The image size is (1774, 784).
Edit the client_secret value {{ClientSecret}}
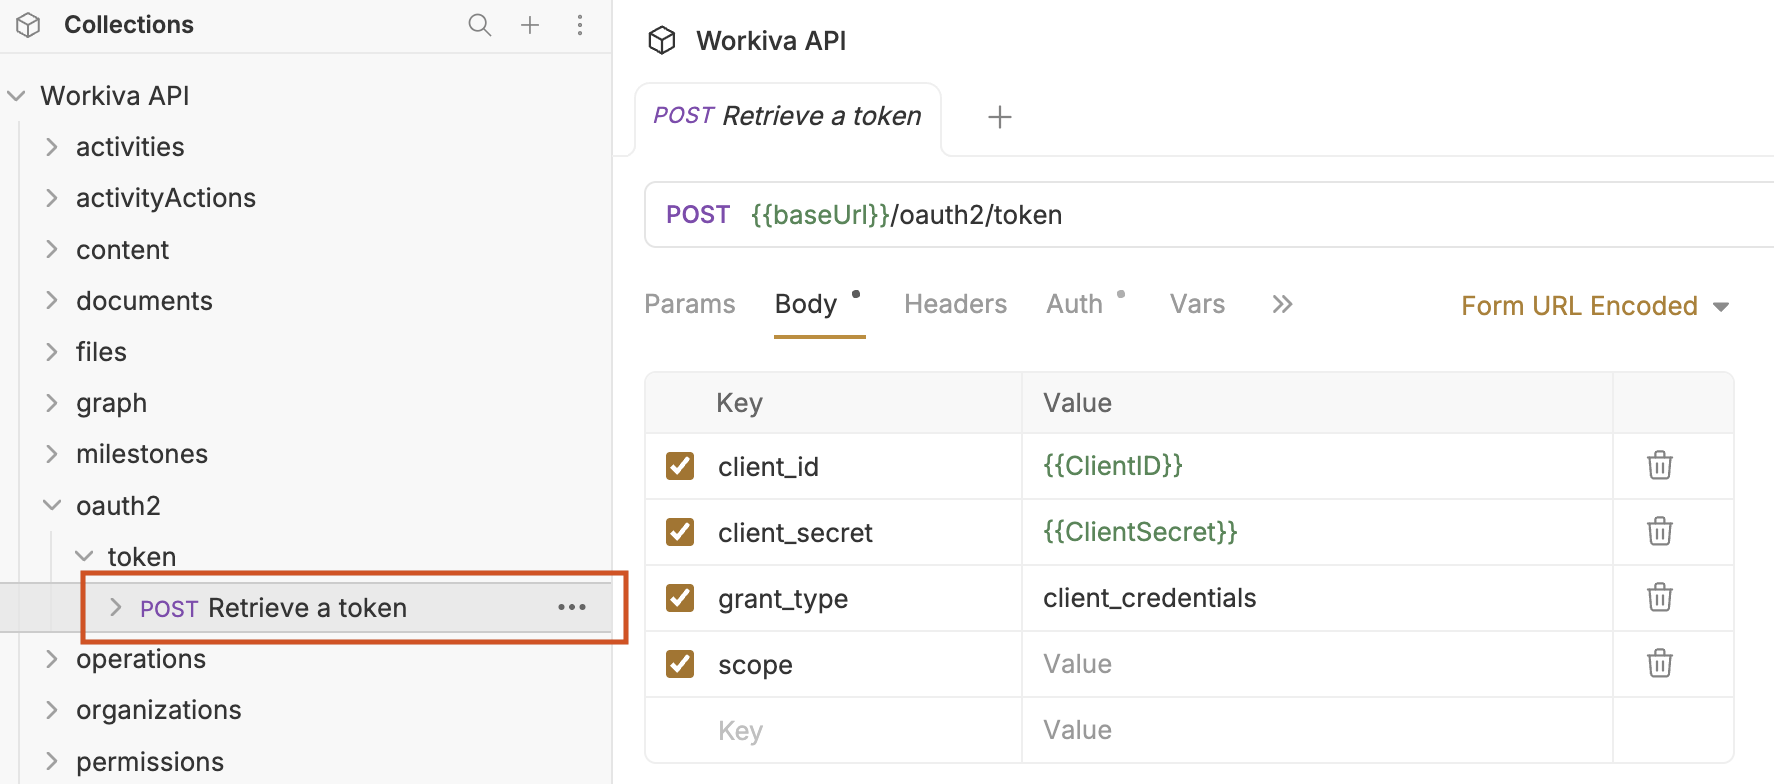click(x=1140, y=531)
